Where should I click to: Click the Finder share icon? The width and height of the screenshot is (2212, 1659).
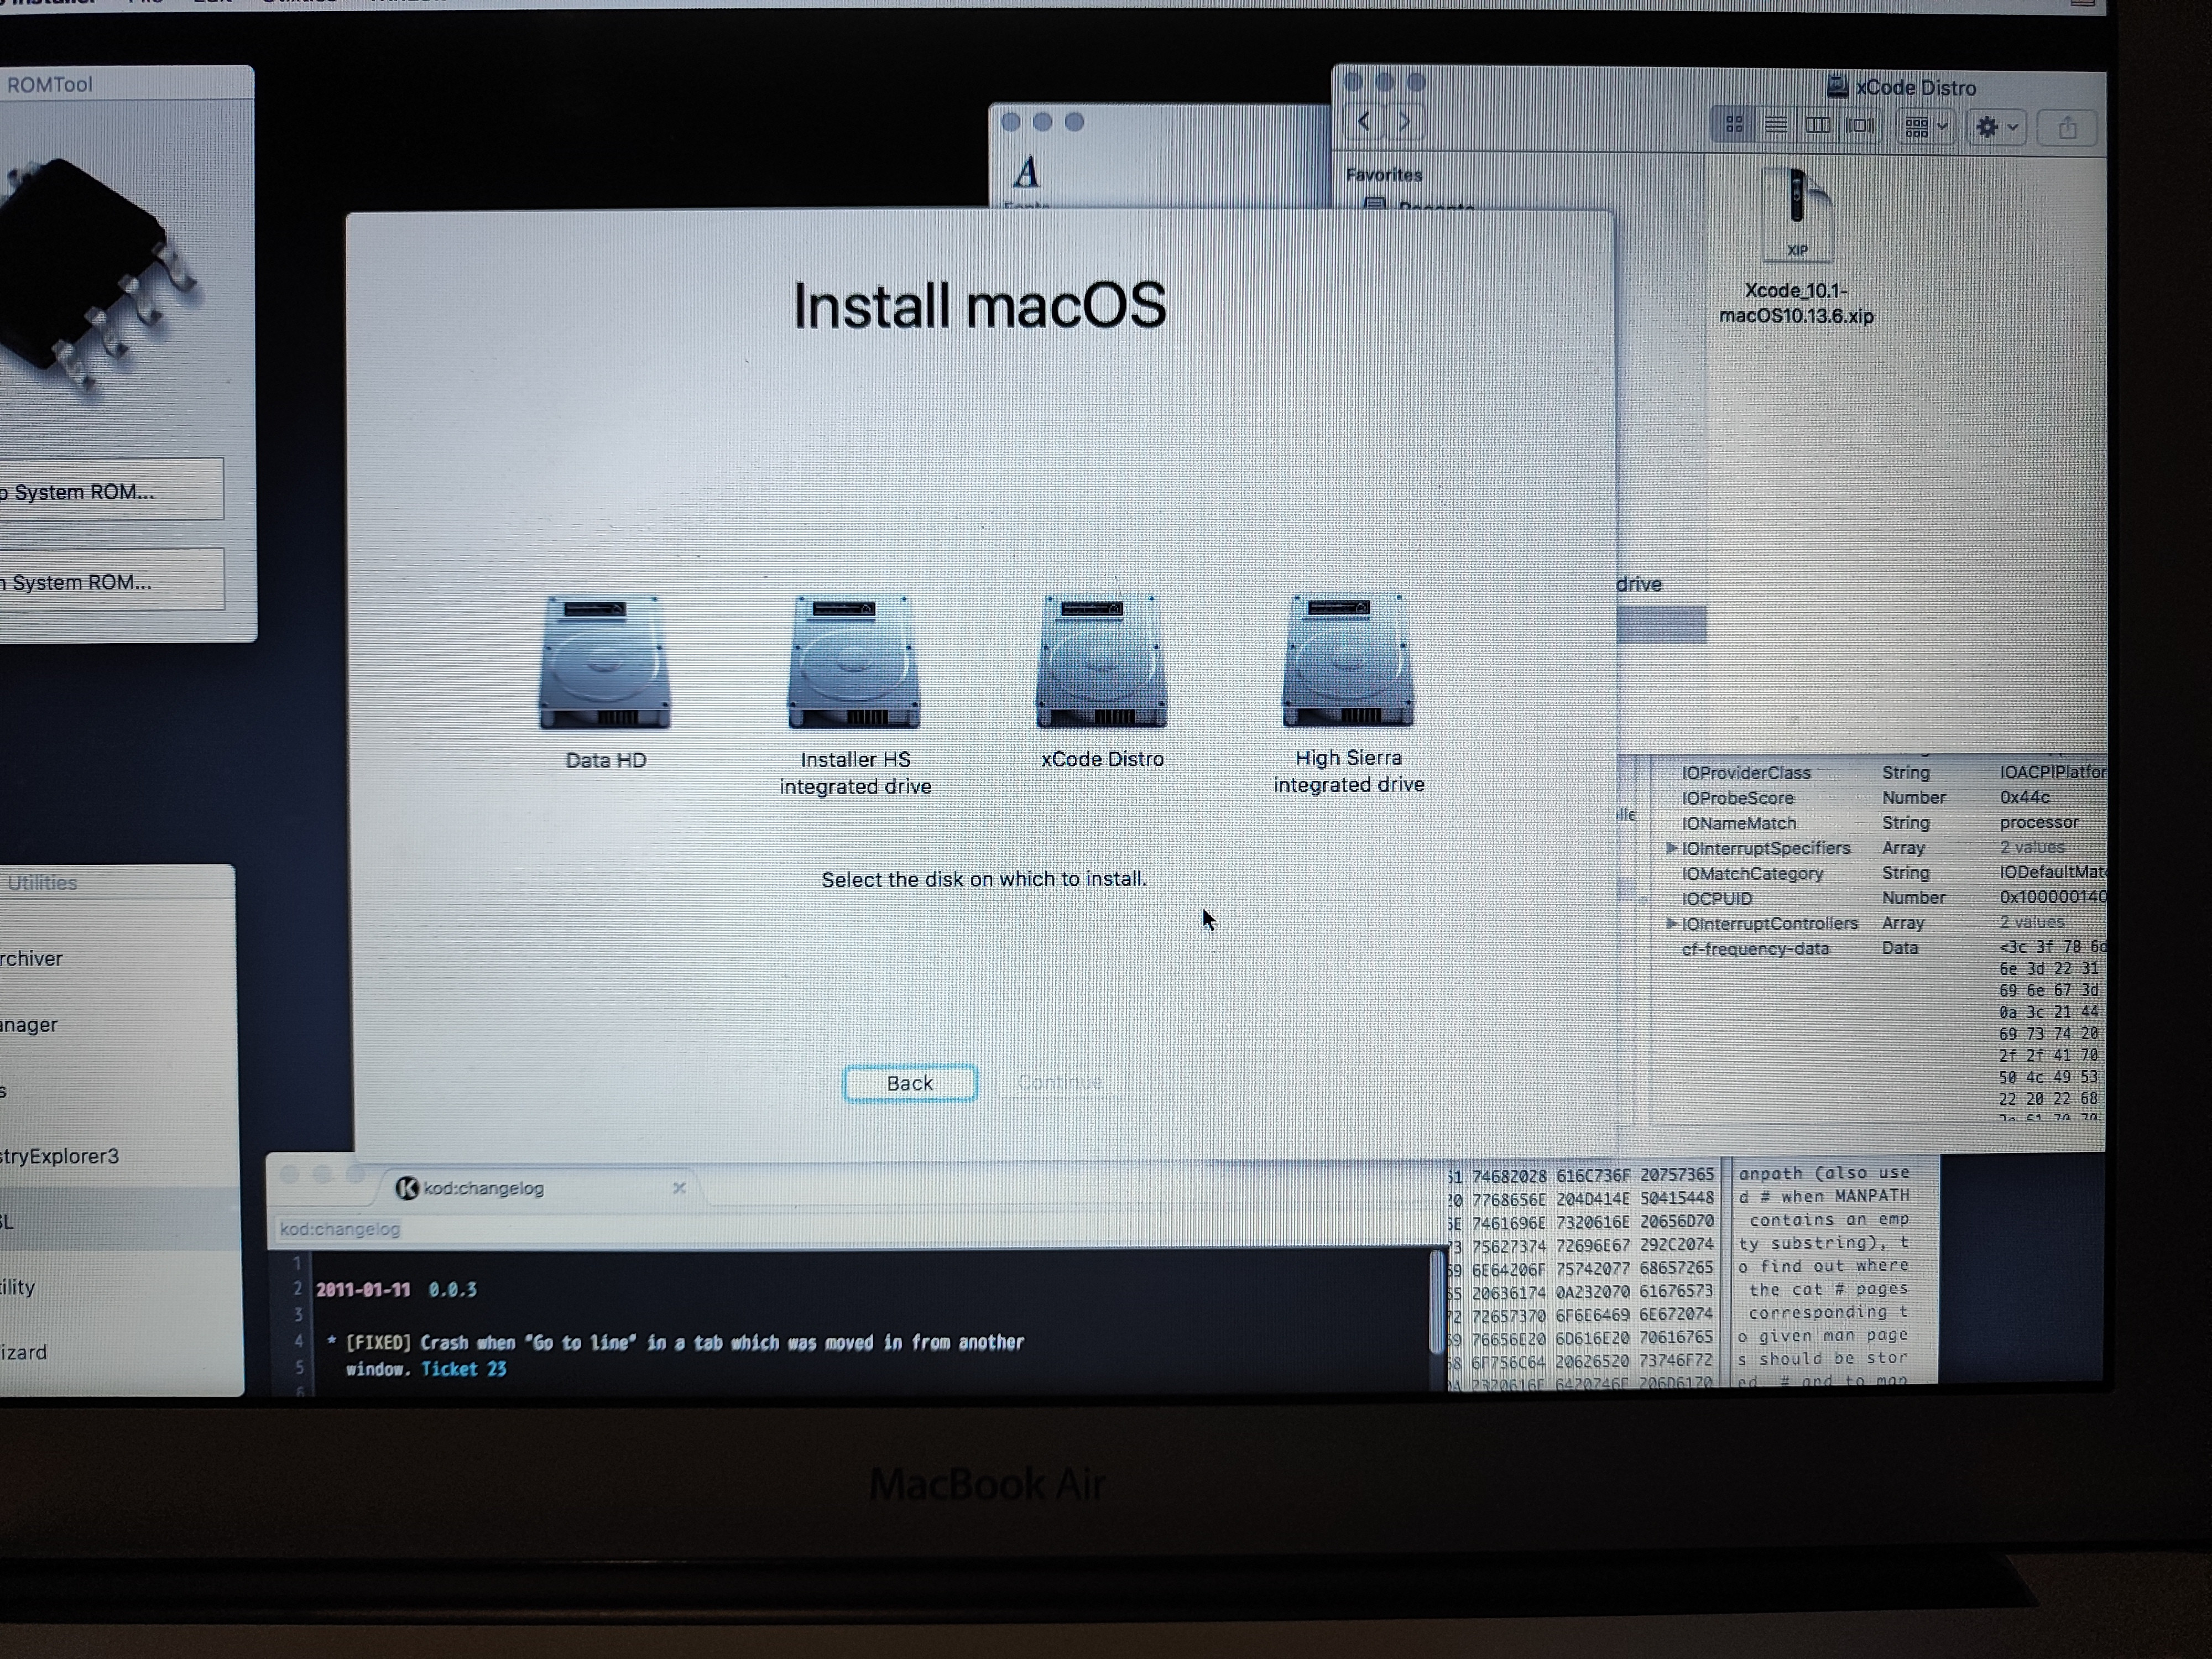click(x=2067, y=128)
